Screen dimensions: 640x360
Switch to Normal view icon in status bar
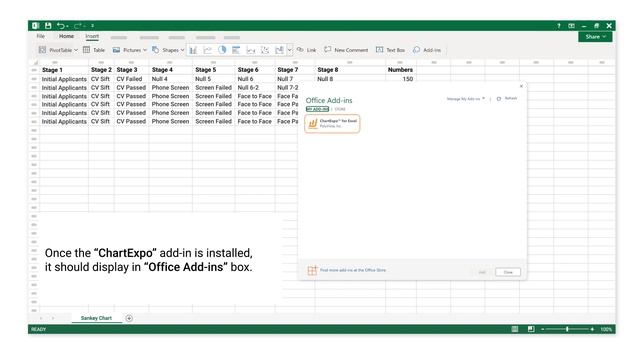click(x=515, y=329)
